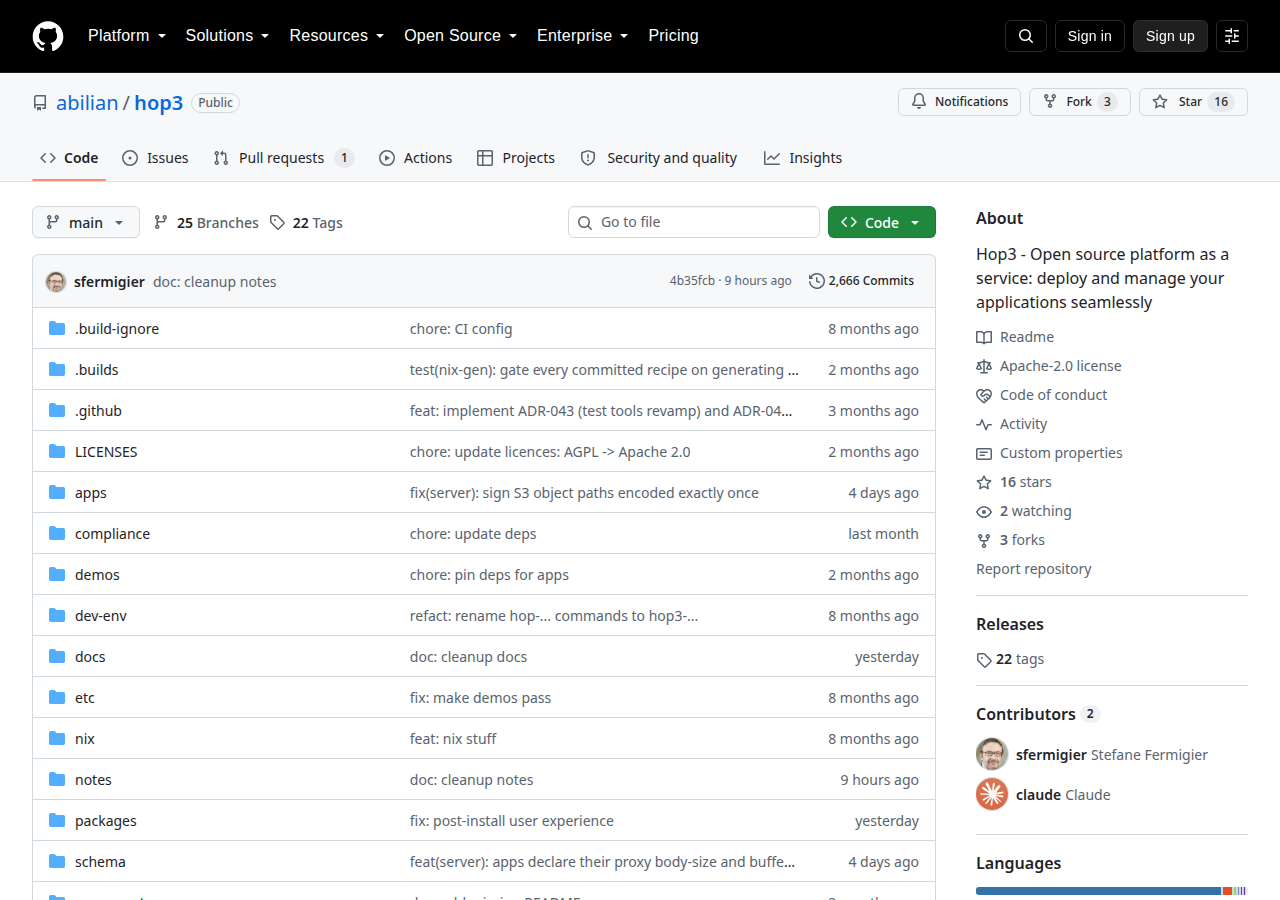Open the Actions tab

[415, 158]
